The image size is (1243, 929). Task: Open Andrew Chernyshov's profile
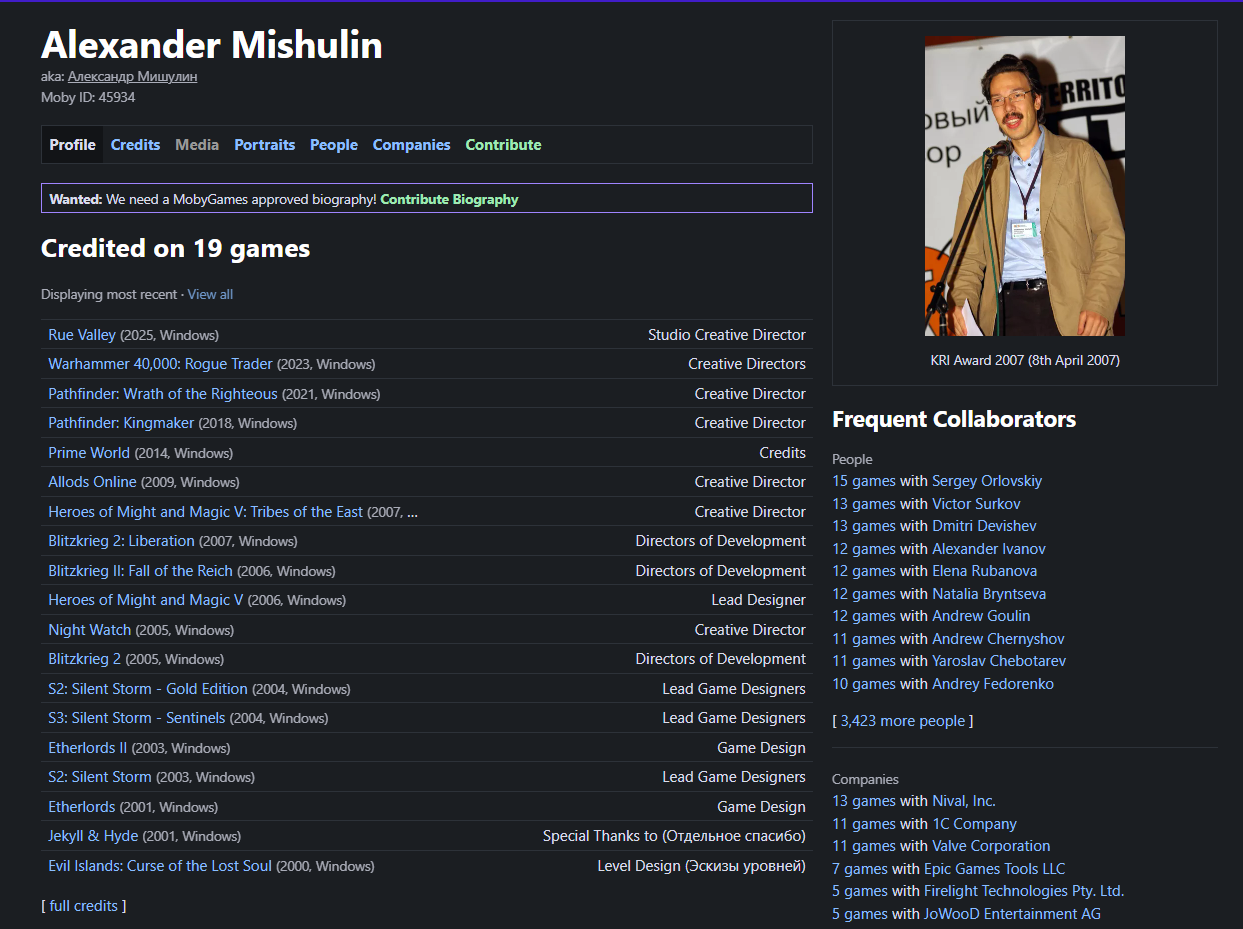point(998,639)
